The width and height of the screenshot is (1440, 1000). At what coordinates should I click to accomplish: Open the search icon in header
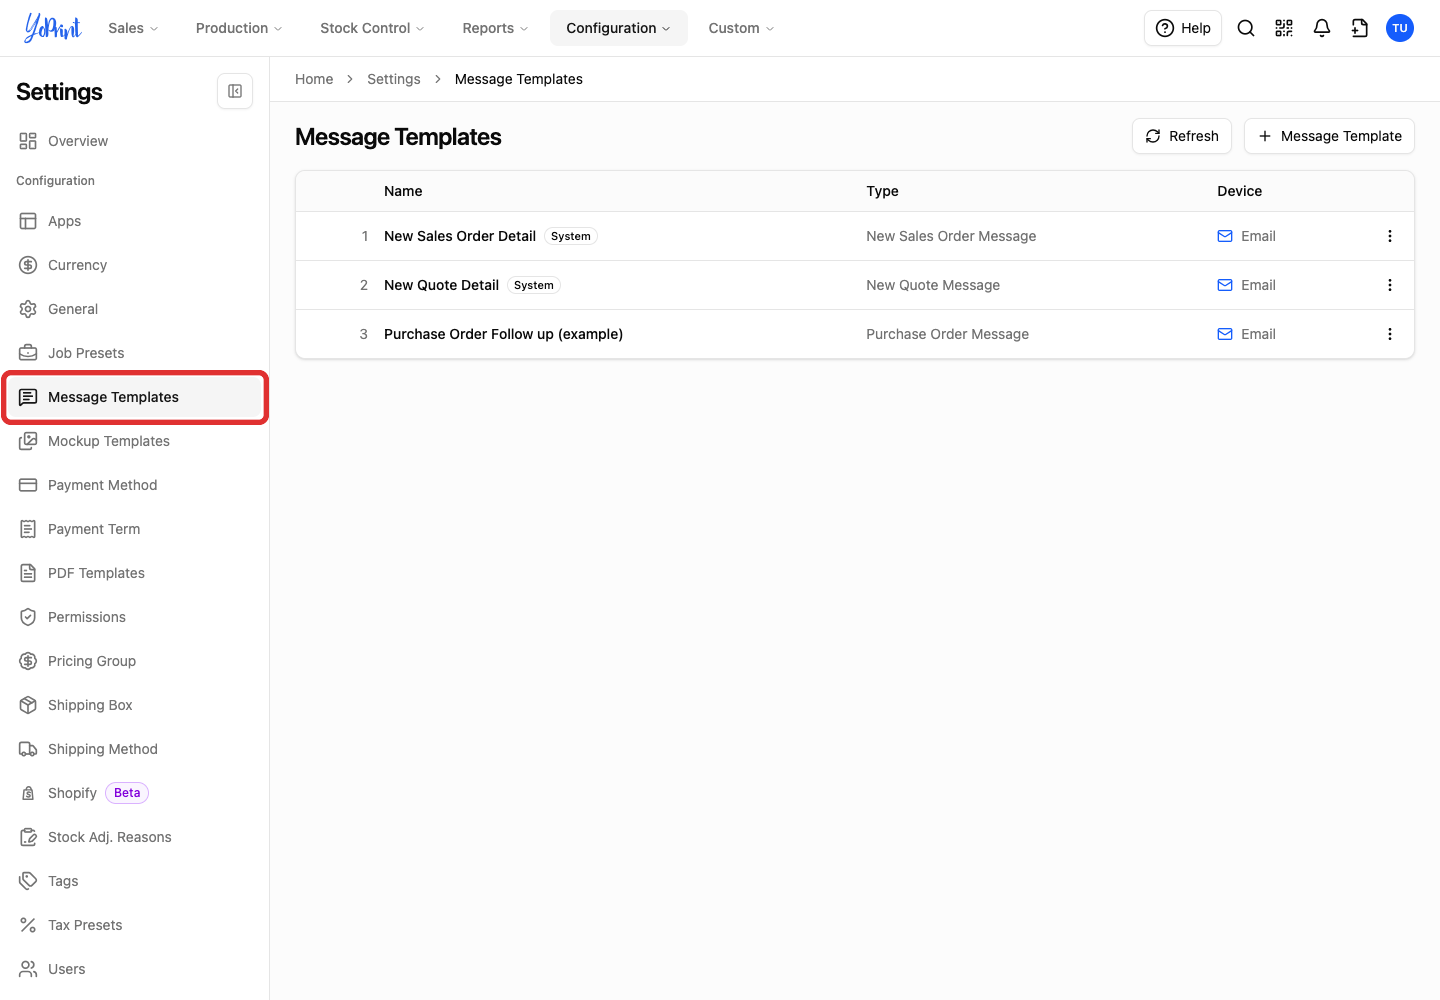[1246, 28]
